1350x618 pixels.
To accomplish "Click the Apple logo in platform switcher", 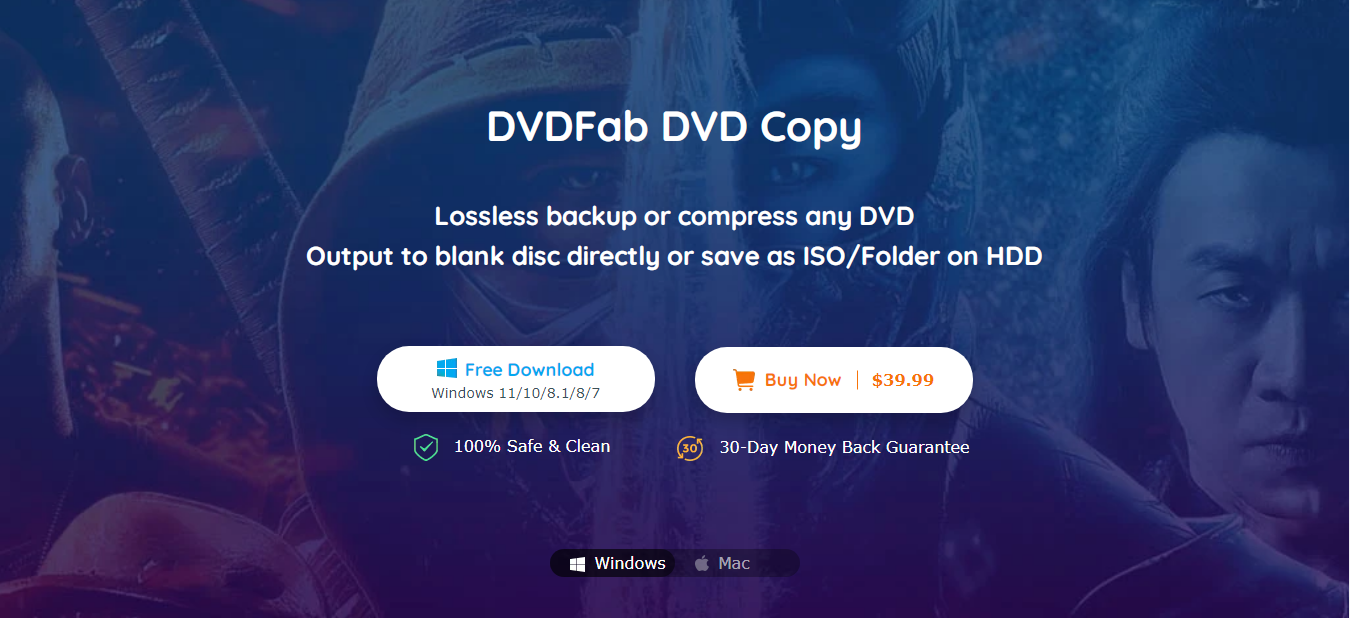I will (702, 564).
